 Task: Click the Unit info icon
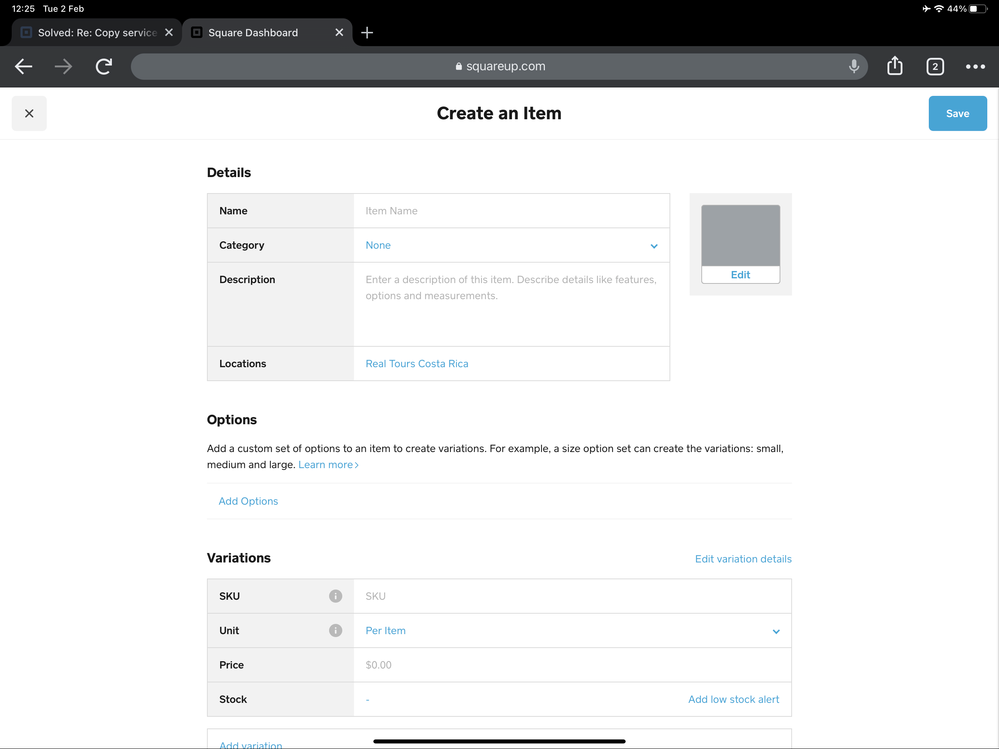pyautogui.click(x=336, y=631)
